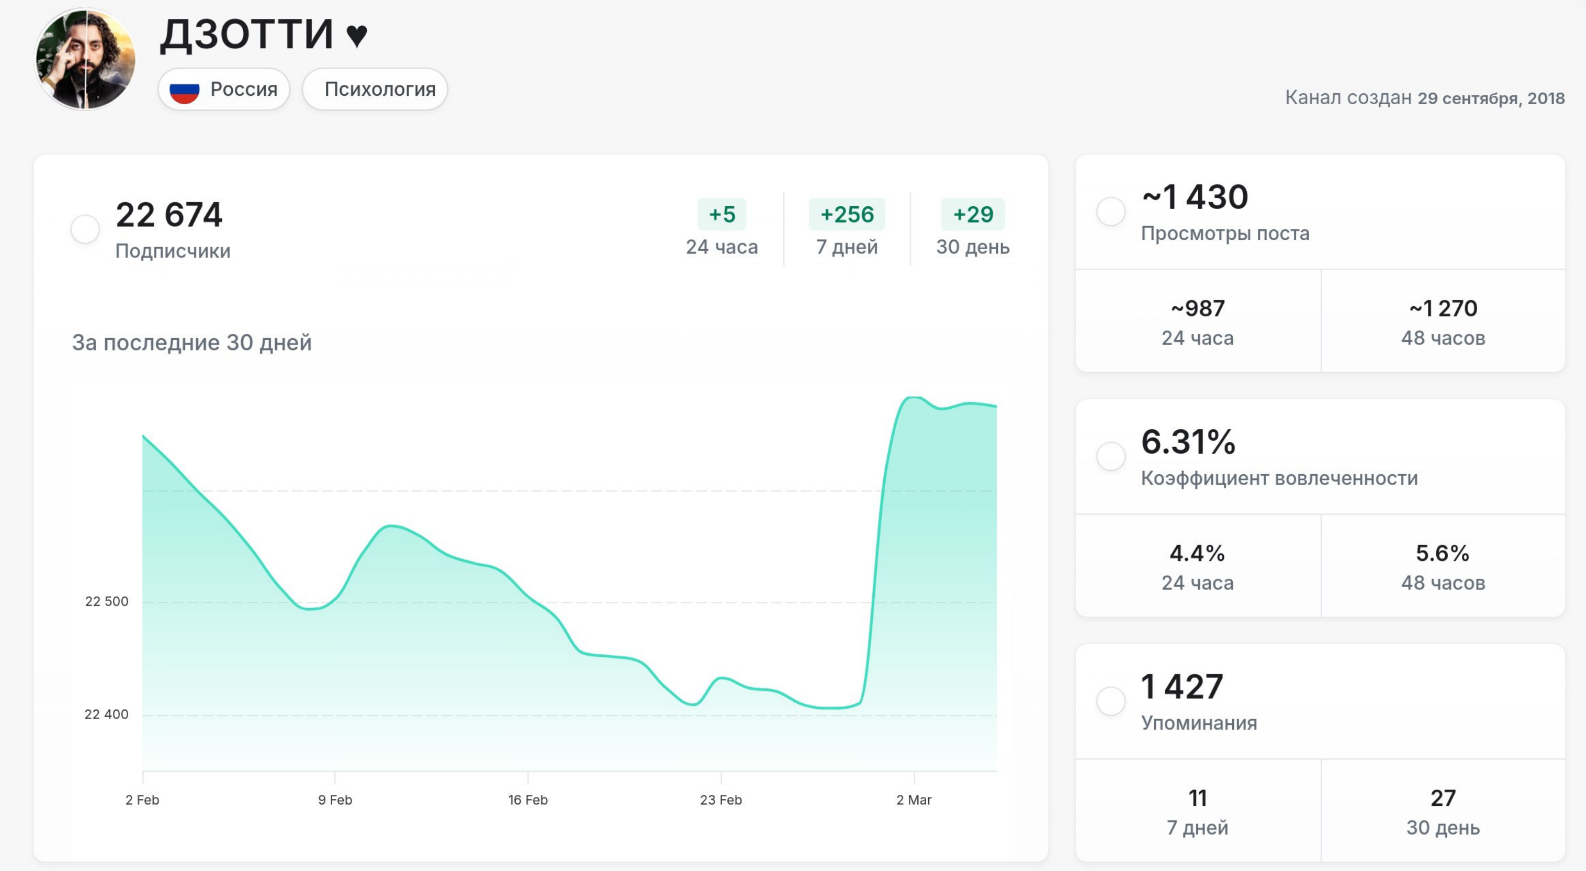Select the ~1 270 views 48 часов cell
Viewport: 1586px width, 871px height.
(x=1443, y=321)
